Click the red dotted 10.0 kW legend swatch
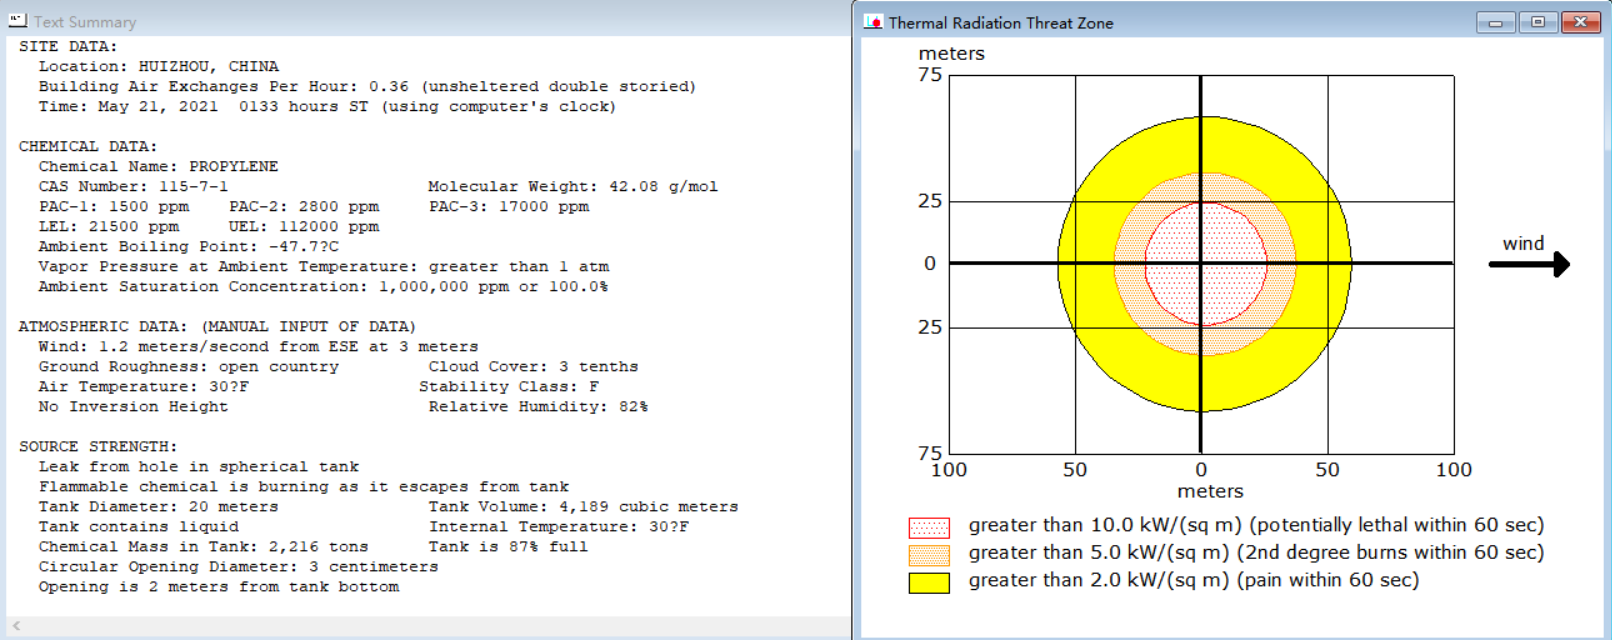This screenshot has width=1612, height=640. click(x=929, y=527)
